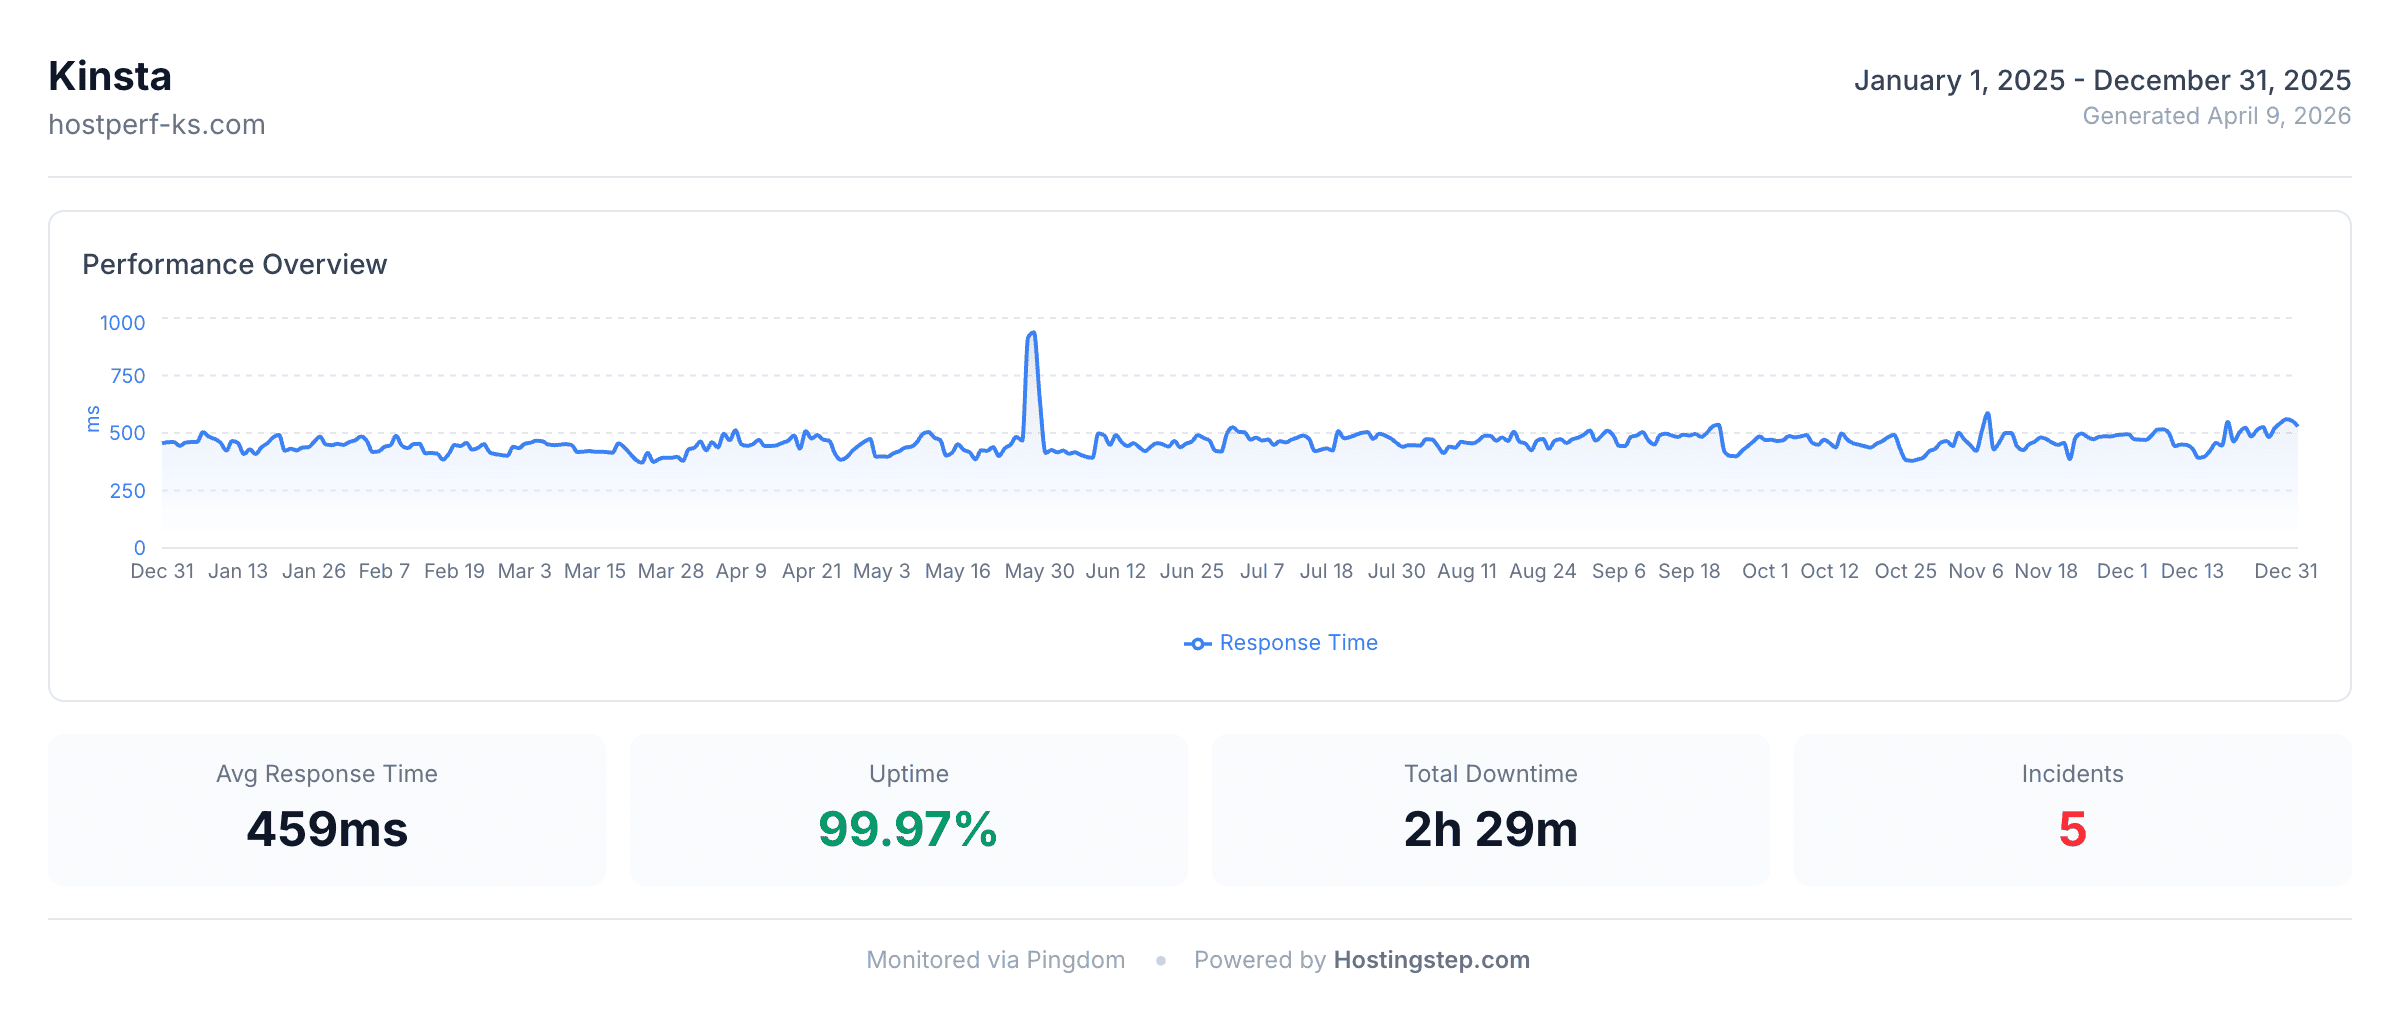This screenshot has width=2400, height=1032.
Task: Click the Uptime card label
Action: (x=908, y=774)
